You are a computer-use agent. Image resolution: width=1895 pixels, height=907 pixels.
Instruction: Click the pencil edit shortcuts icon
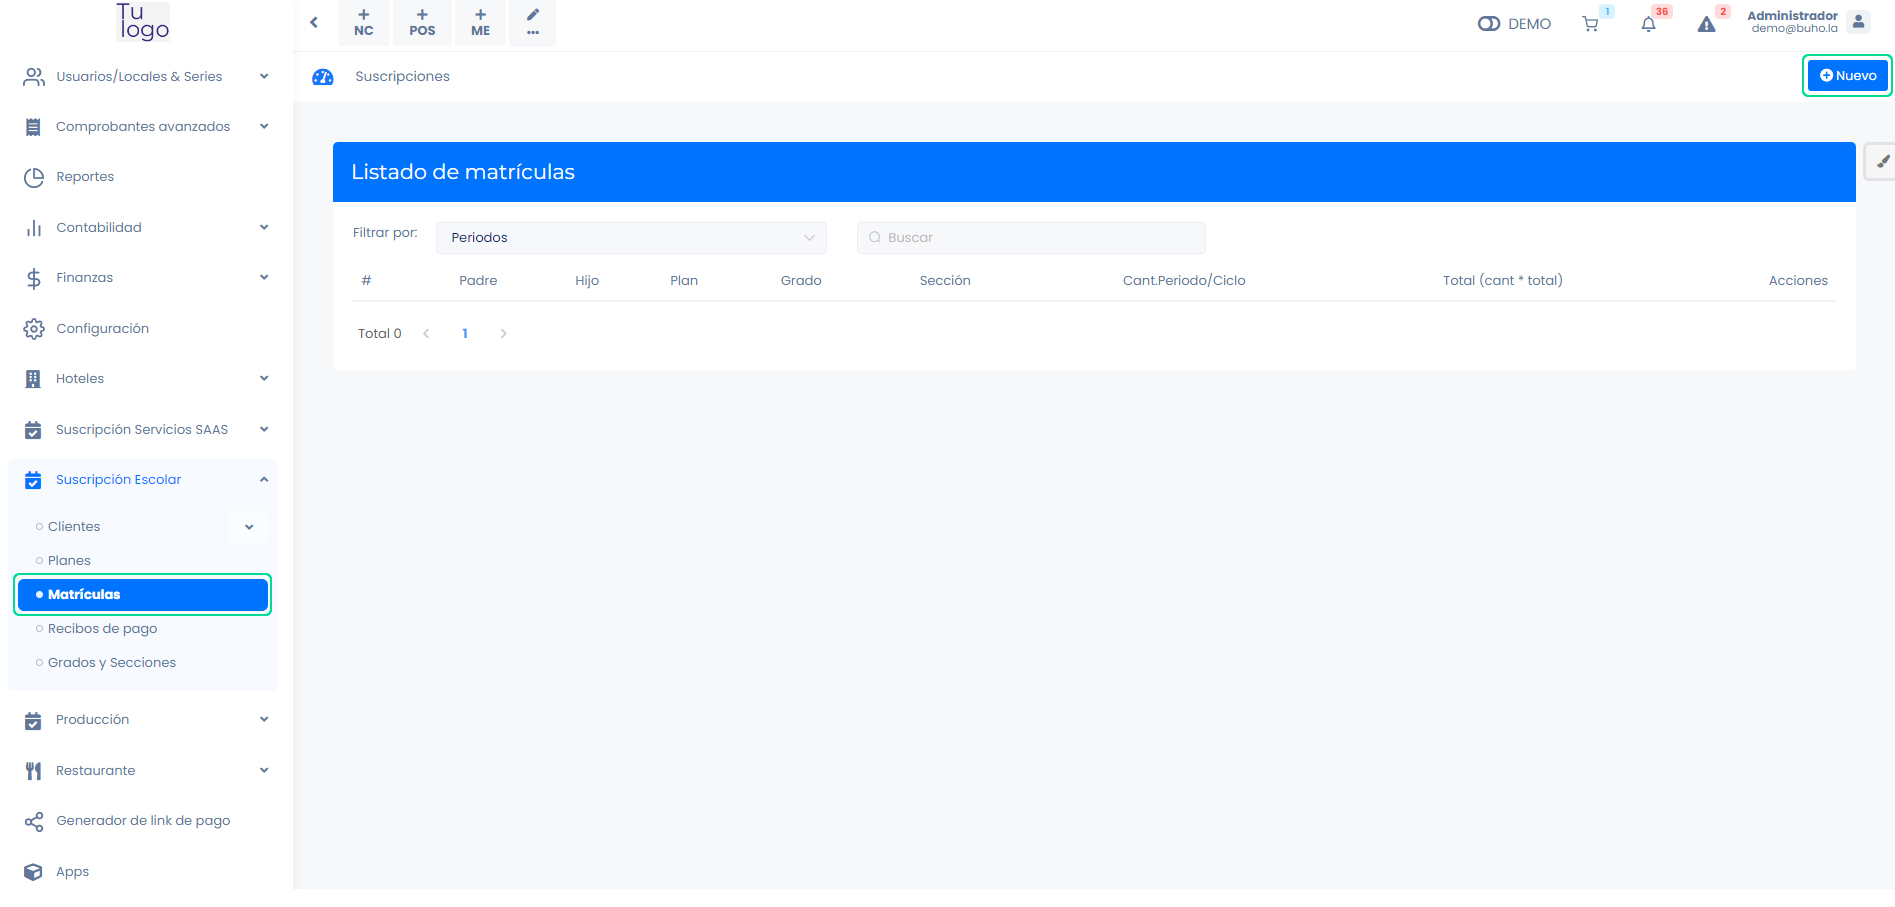533,22
